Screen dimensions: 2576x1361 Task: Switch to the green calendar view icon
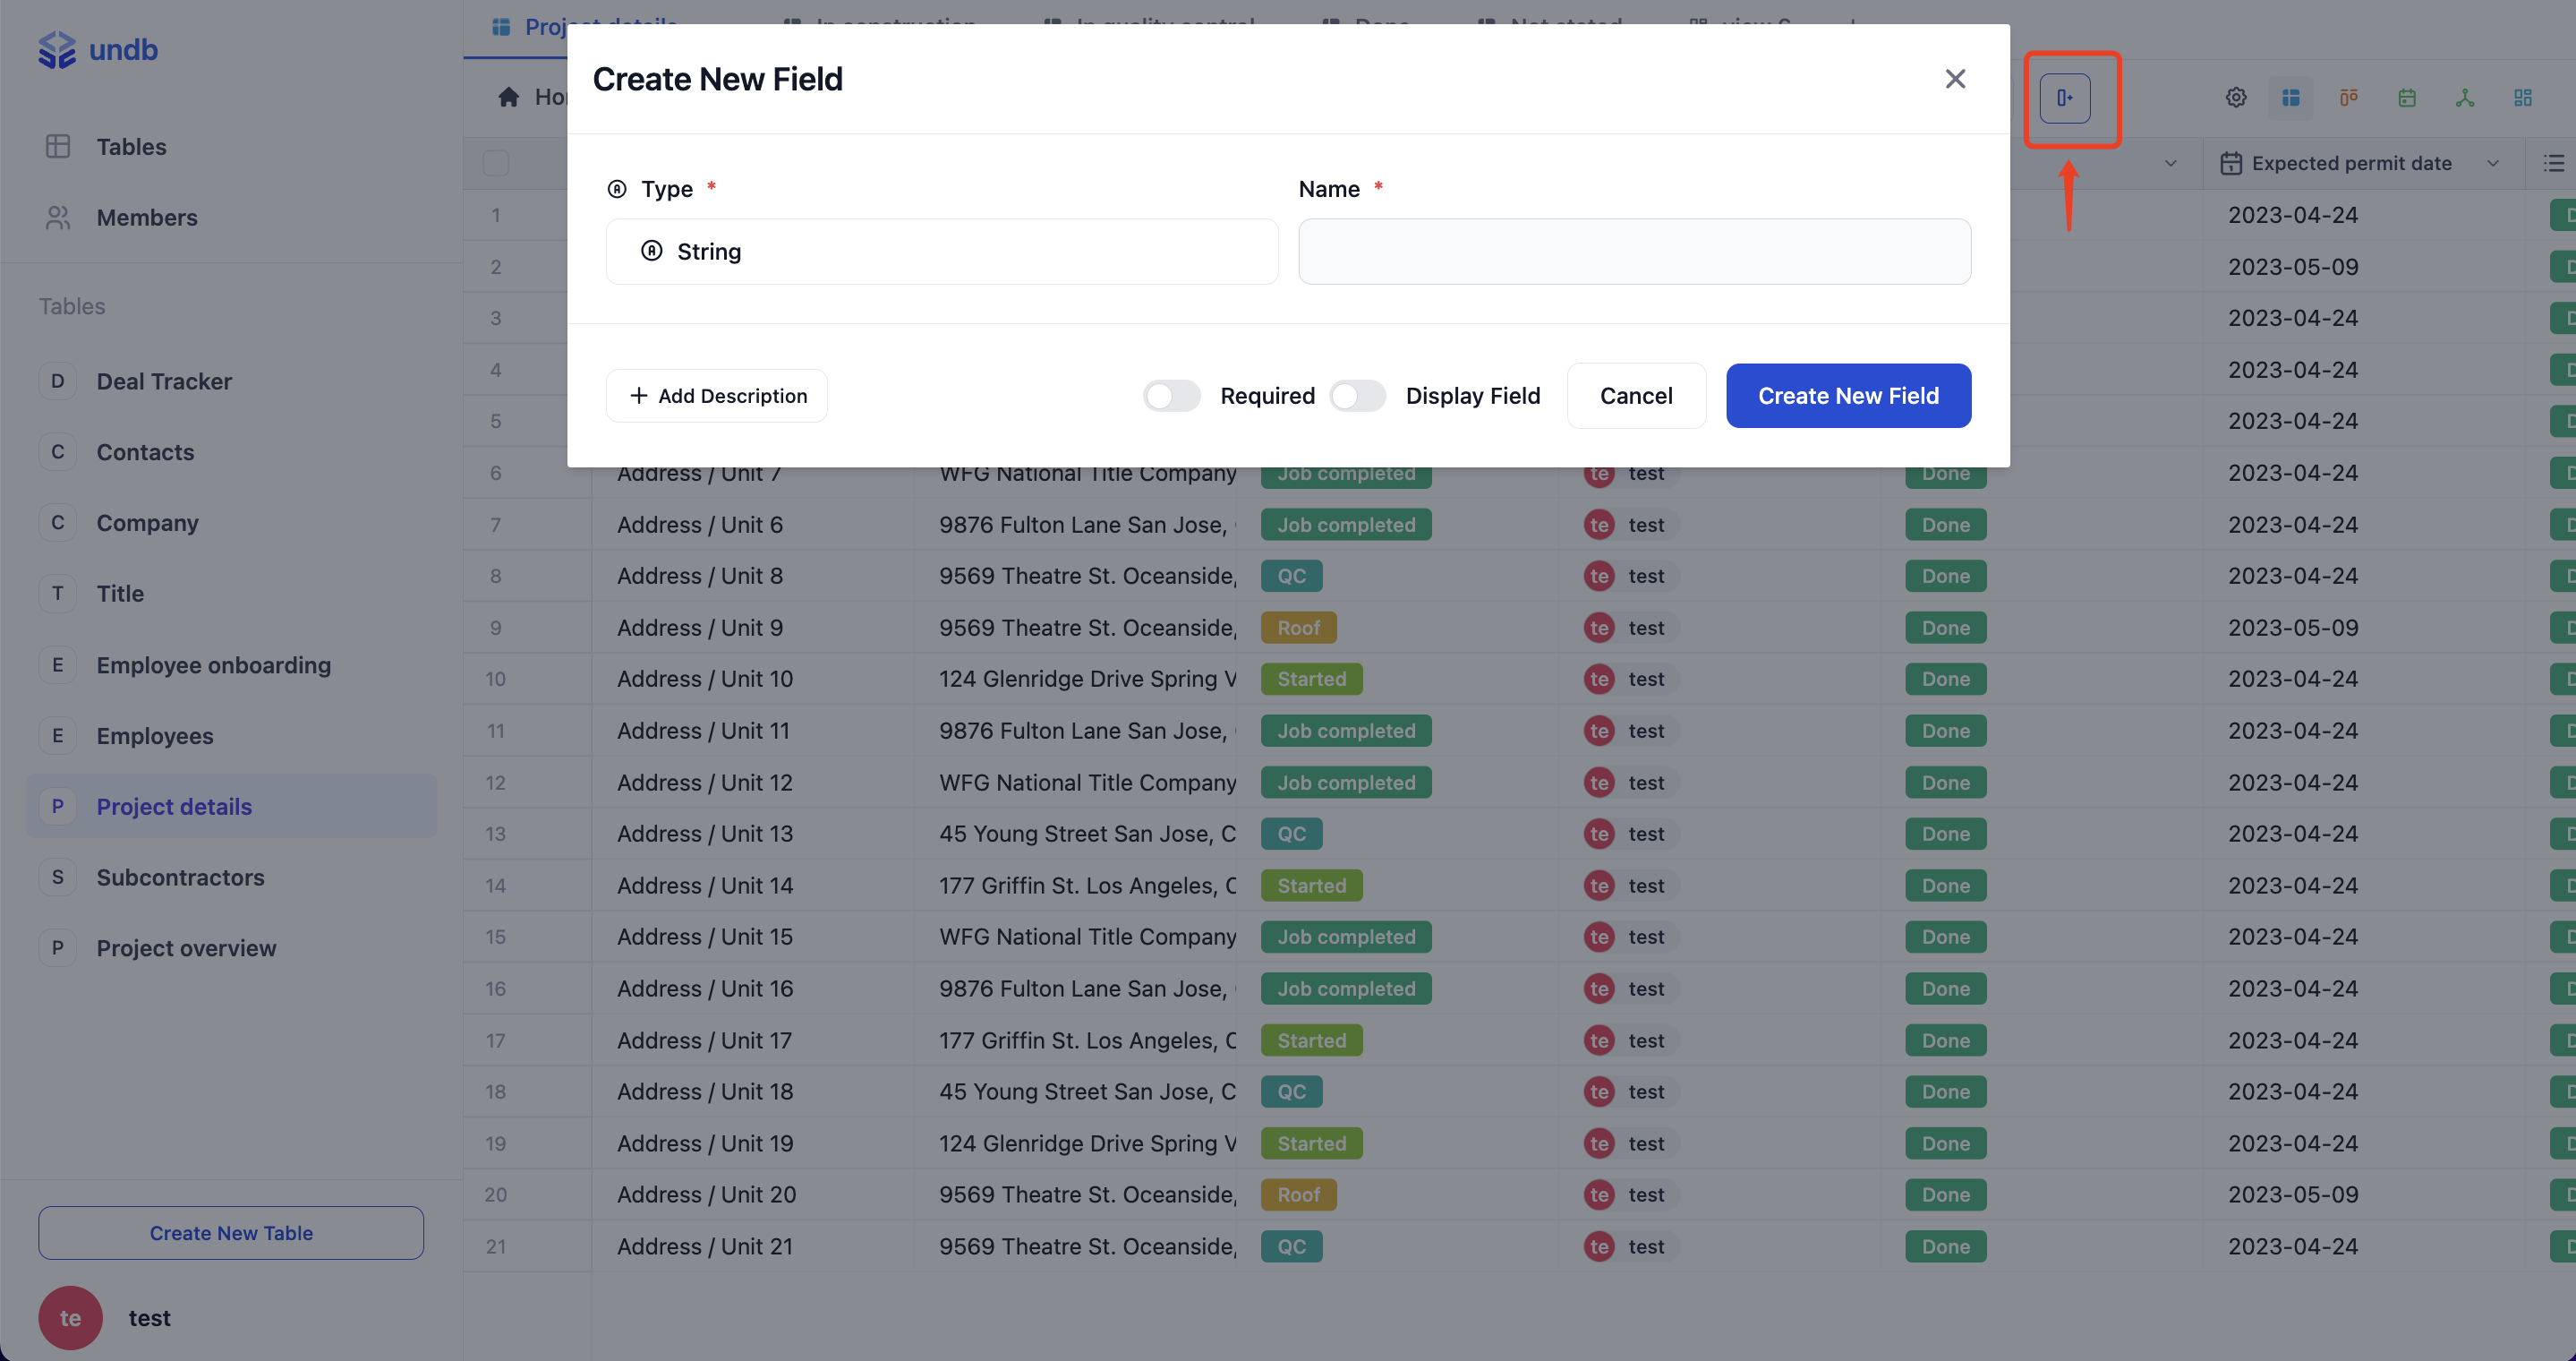click(2407, 98)
